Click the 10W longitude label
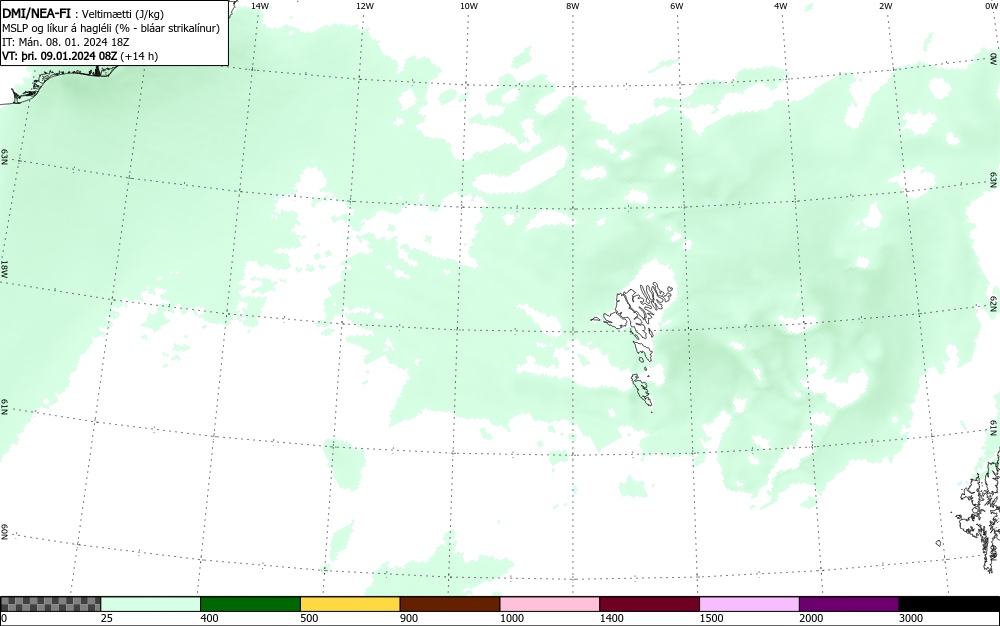This screenshot has width=1000, height=626. tap(469, 6)
